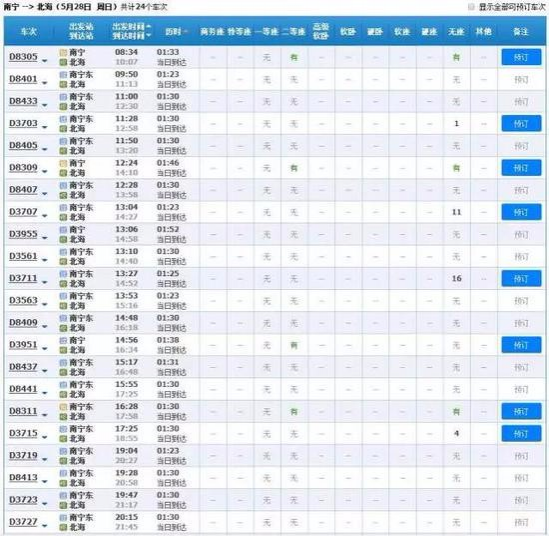Click the station icon beside 南宁东 in D8433 row
This screenshot has width=549, height=536.
click(x=63, y=97)
